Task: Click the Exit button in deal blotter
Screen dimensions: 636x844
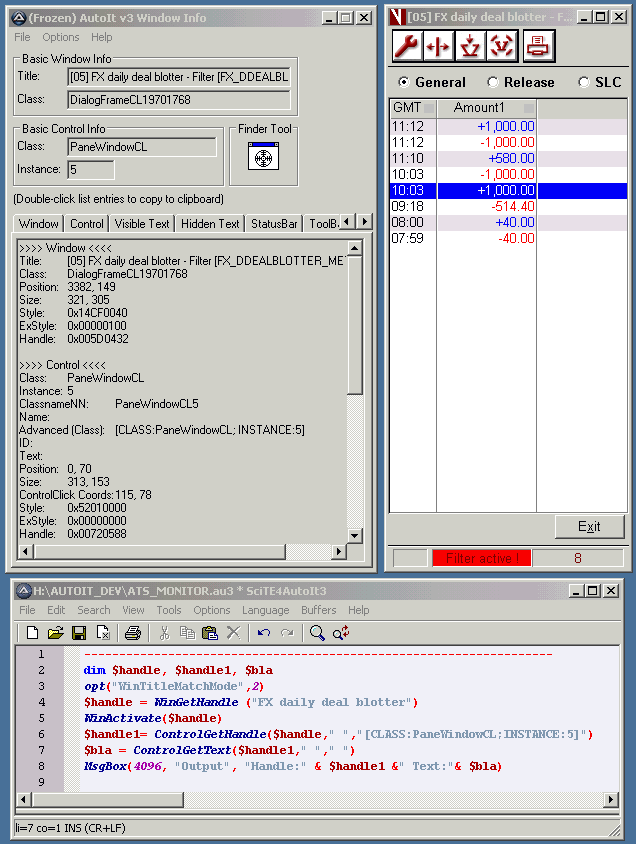Action: tap(589, 526)
